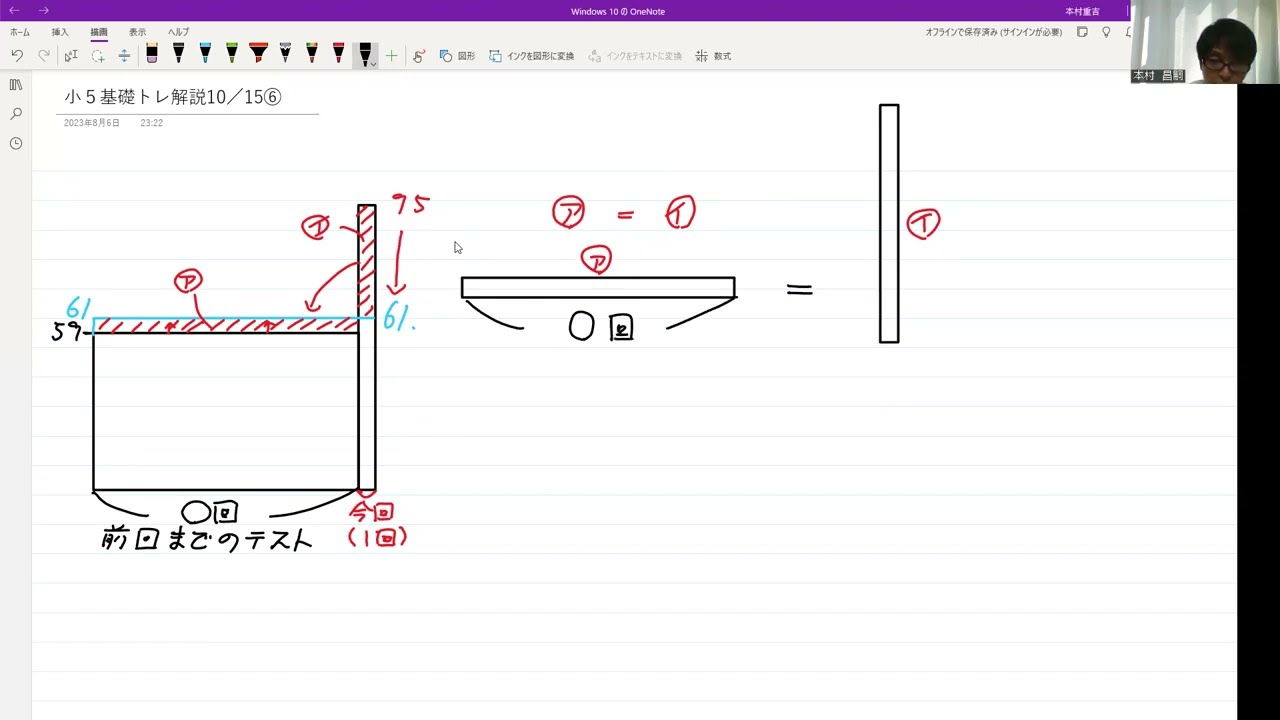Open the 挿入 tab
Screen dimensions: 1280x720
[60, 32]
